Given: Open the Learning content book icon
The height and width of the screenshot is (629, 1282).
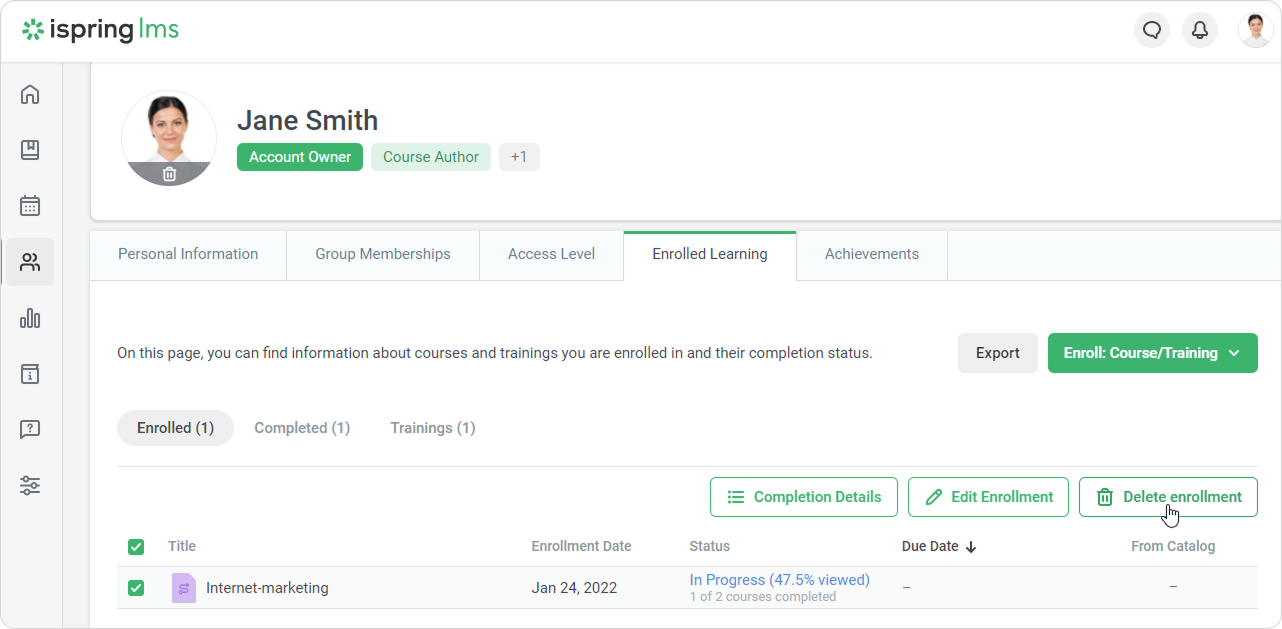Looking at the screenshot, I should [30, 150].
